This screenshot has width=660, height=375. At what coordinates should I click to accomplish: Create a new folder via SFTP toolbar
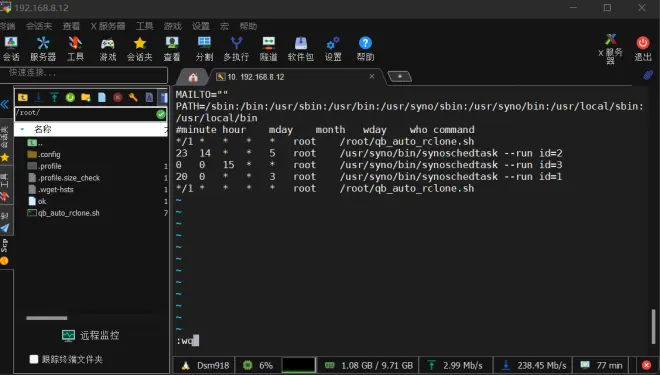(x=86, y=97)
